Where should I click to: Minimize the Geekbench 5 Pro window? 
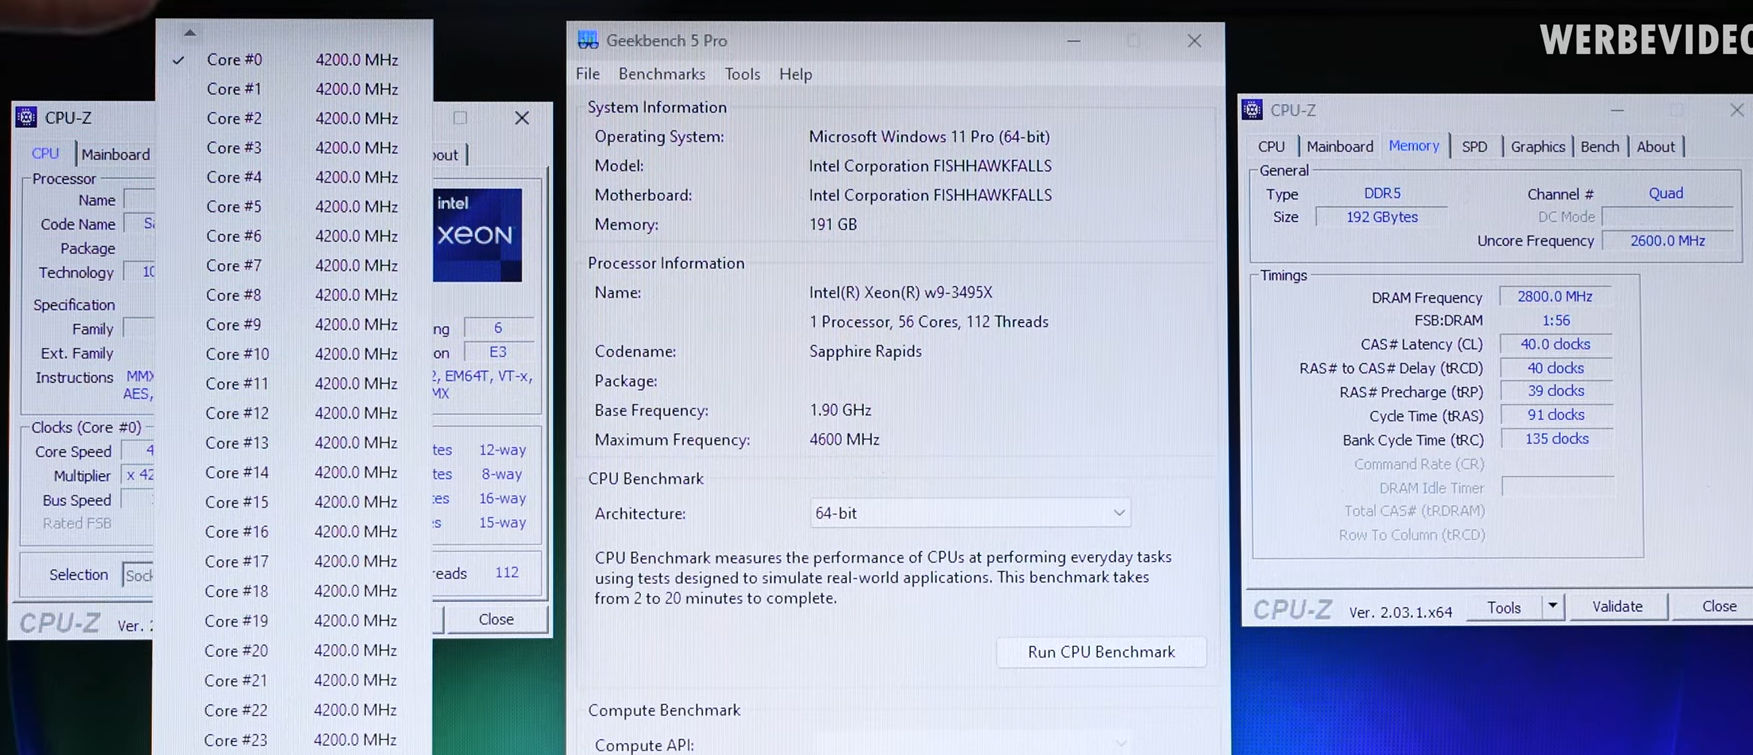click(x=1073, y=41)
